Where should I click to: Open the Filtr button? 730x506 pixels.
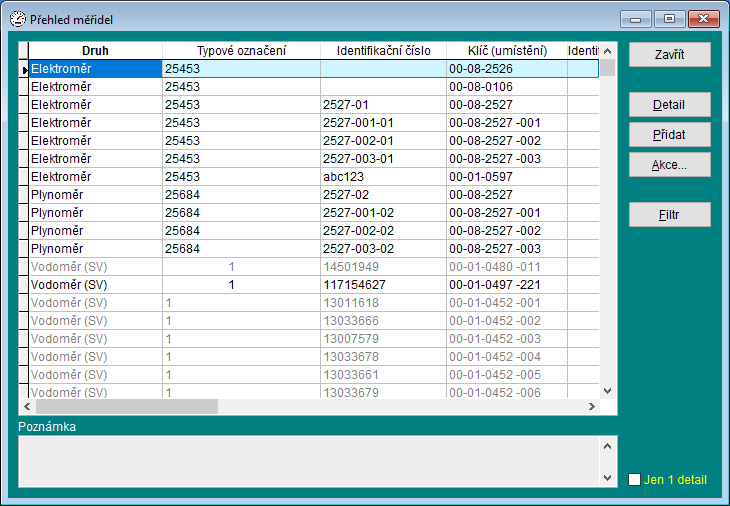669,215
